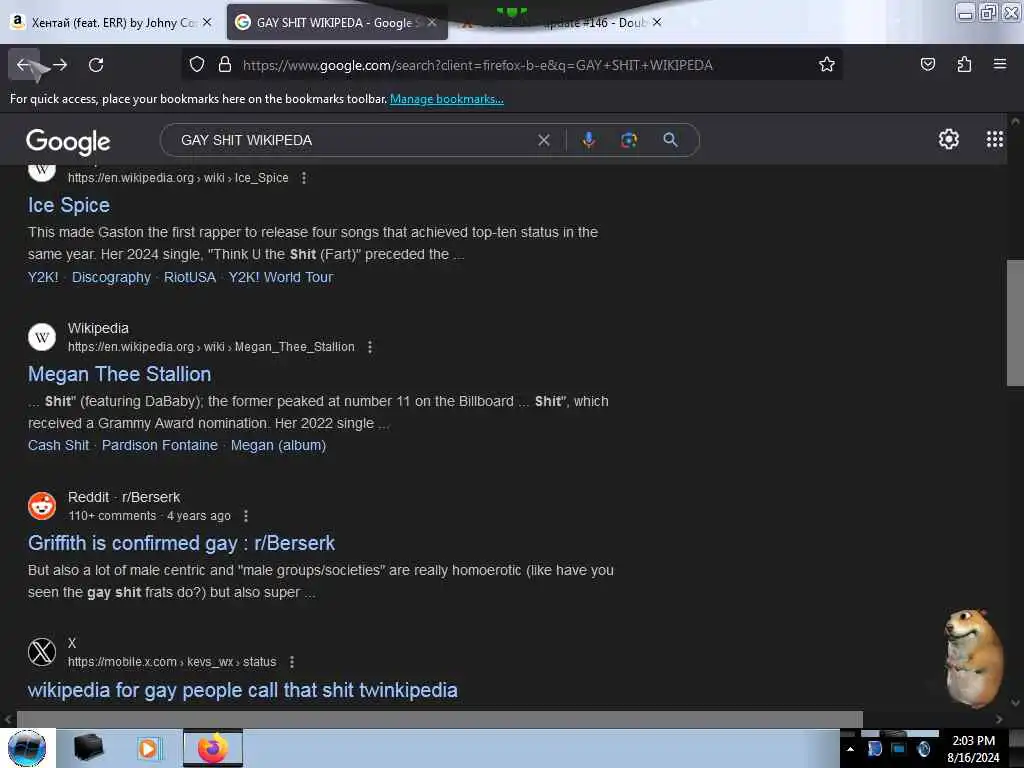Go back to the previous page
1024x768 pixels.
click(x=24, y=65)
